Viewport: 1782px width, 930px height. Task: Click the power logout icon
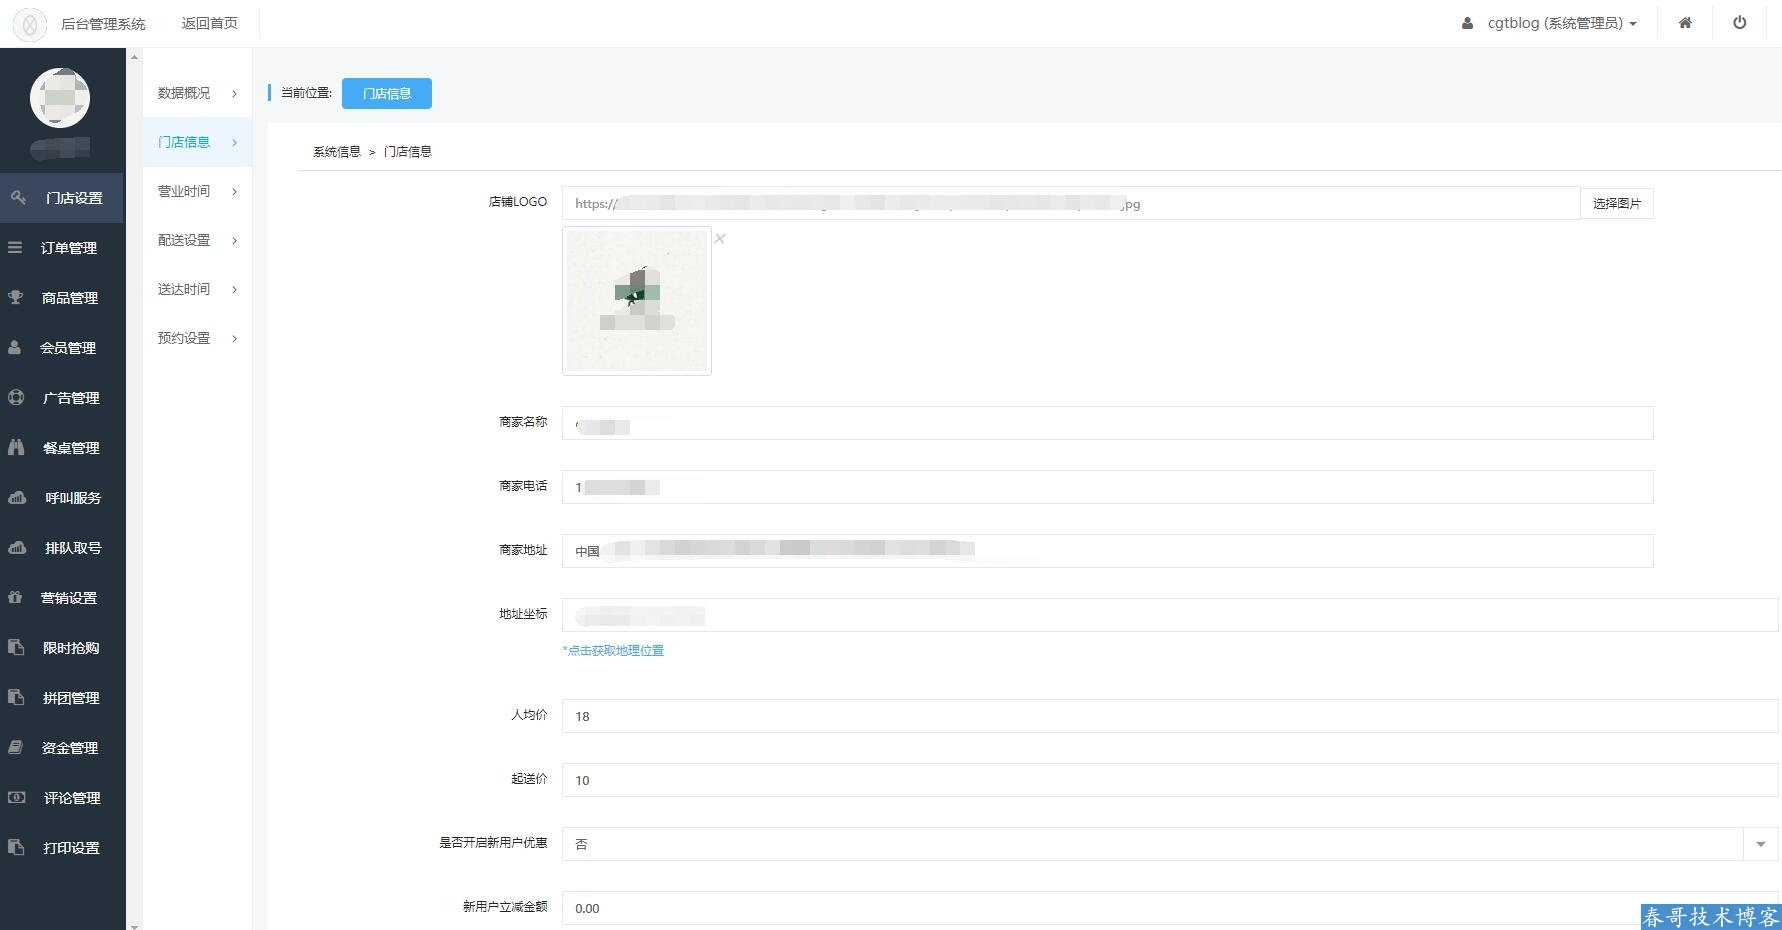[1740, 23]
